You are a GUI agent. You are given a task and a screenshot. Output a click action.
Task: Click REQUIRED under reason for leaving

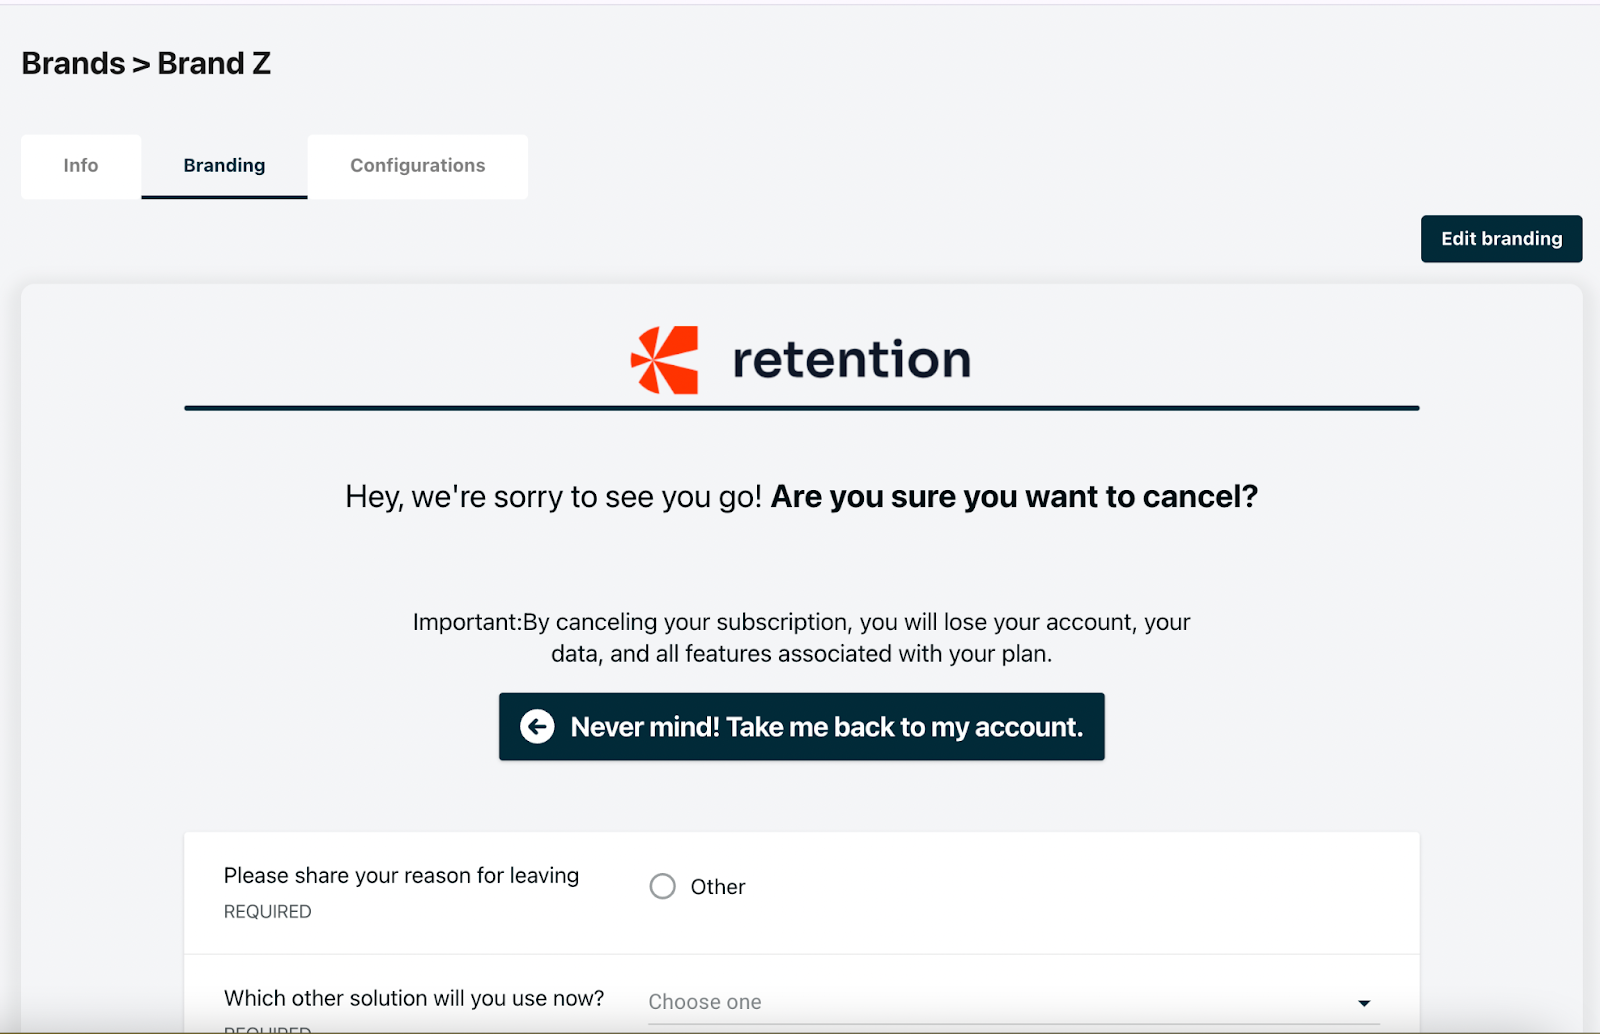tap(267, 912)
